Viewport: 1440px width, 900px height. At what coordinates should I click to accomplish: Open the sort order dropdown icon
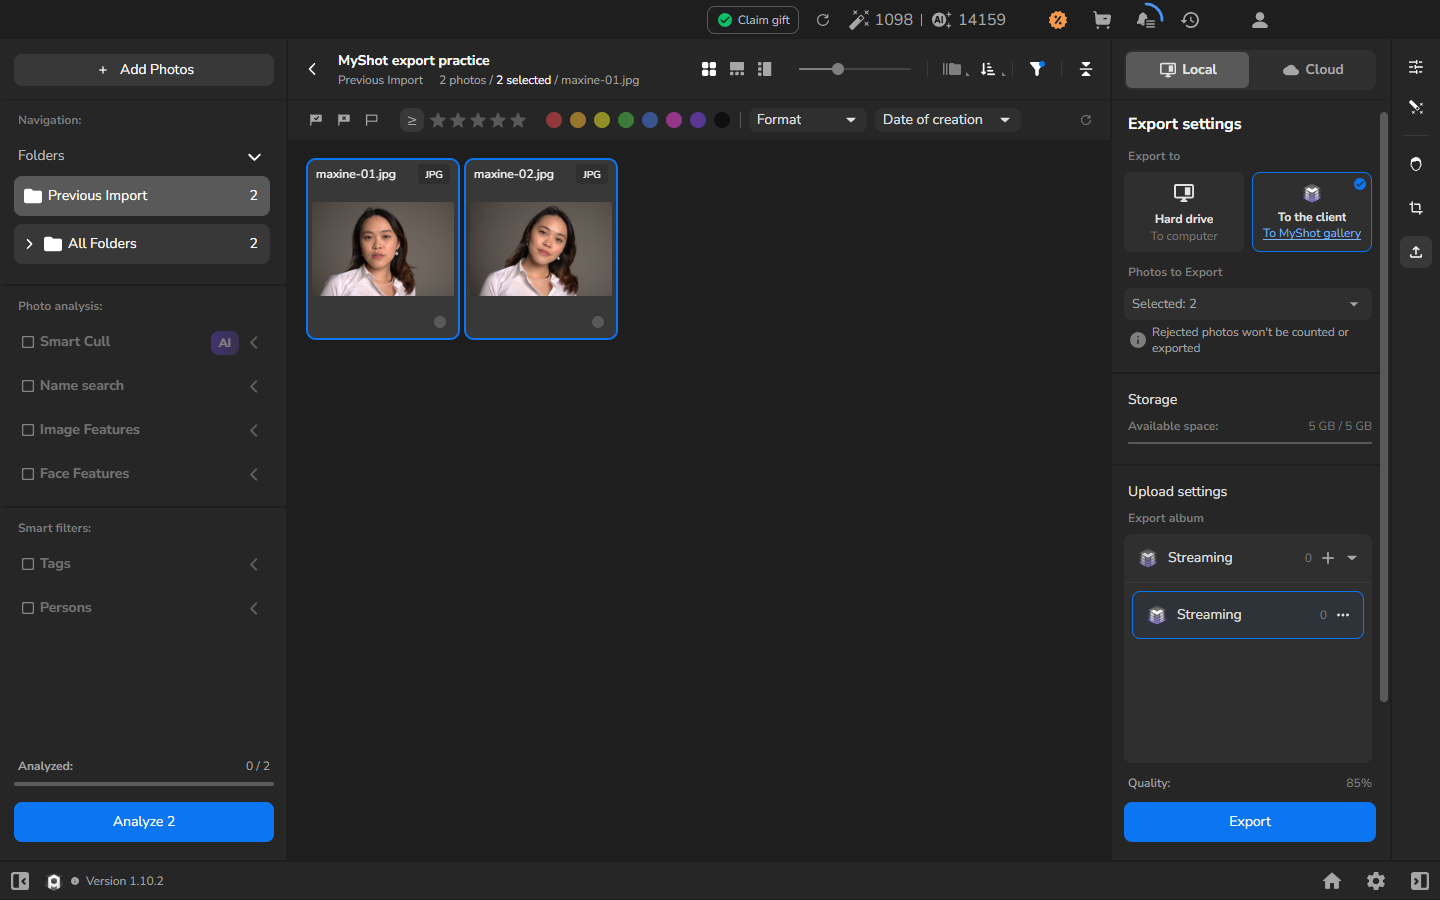click(x=990, y=69)
